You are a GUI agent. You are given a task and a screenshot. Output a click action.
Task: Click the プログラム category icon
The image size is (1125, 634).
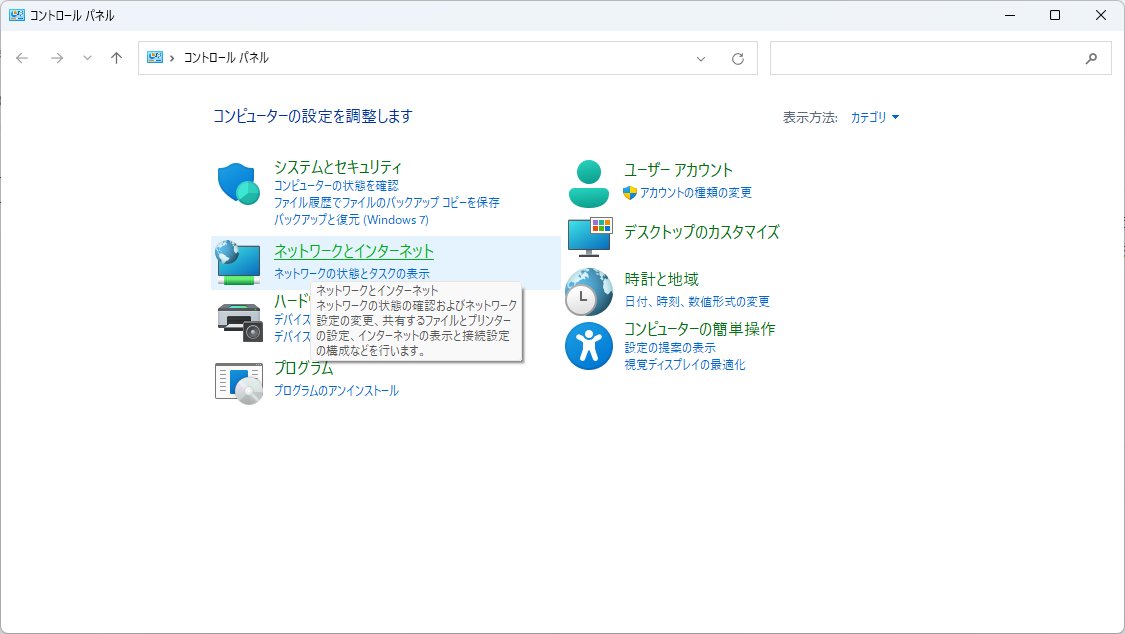237,382
